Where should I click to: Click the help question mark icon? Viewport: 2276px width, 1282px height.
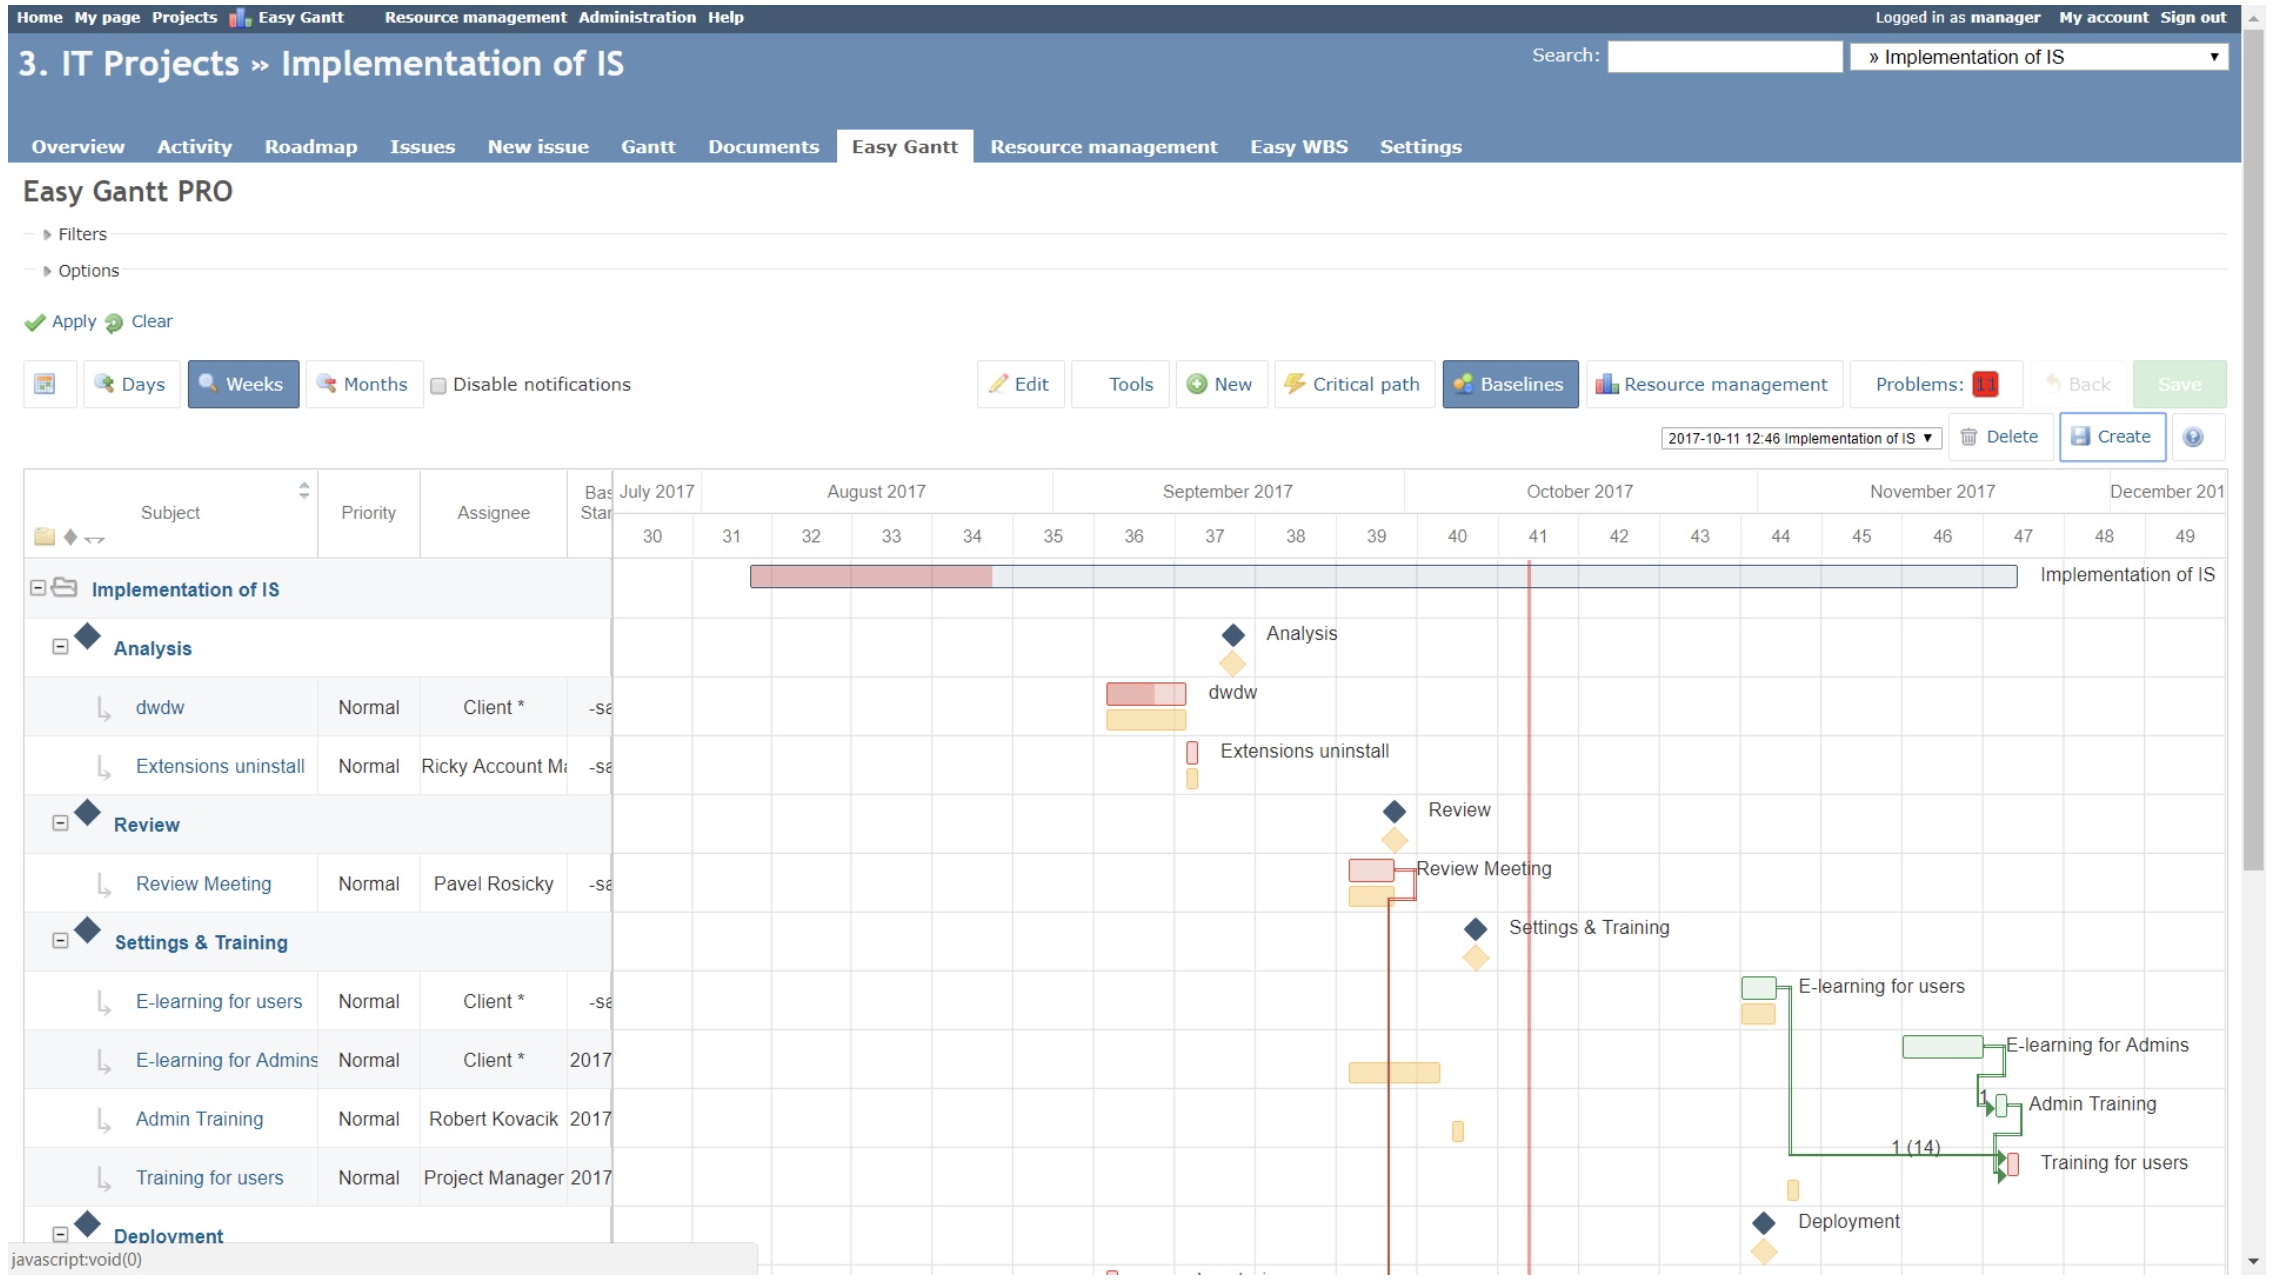point(2192,437)
